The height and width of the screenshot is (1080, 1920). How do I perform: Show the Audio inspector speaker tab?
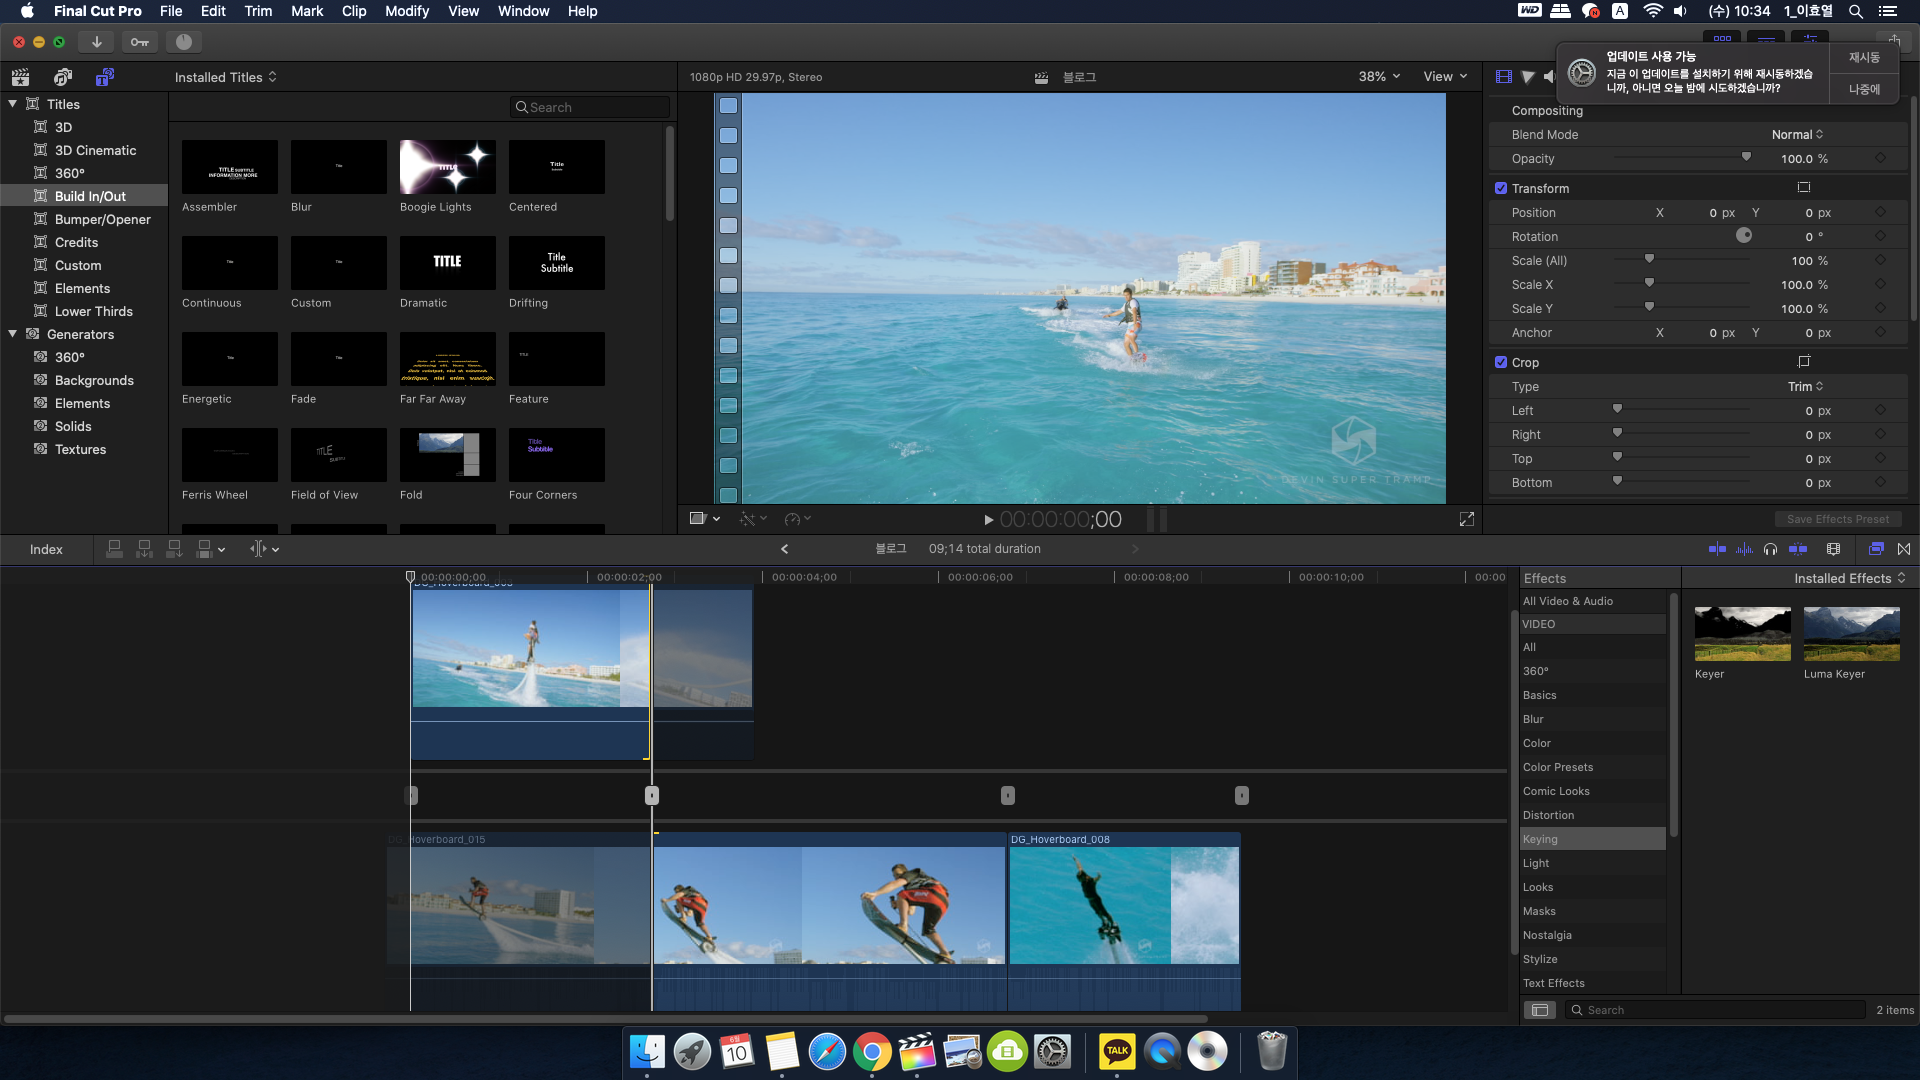1549,77
